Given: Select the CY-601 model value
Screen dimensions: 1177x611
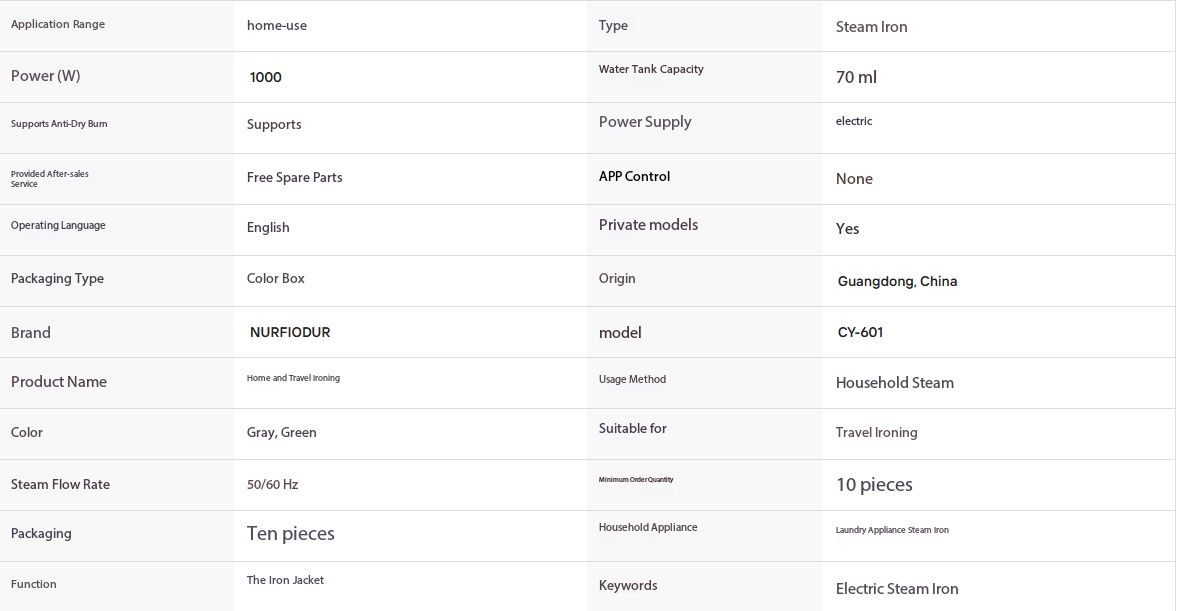Looking at the screenshot, I should 860,332.
